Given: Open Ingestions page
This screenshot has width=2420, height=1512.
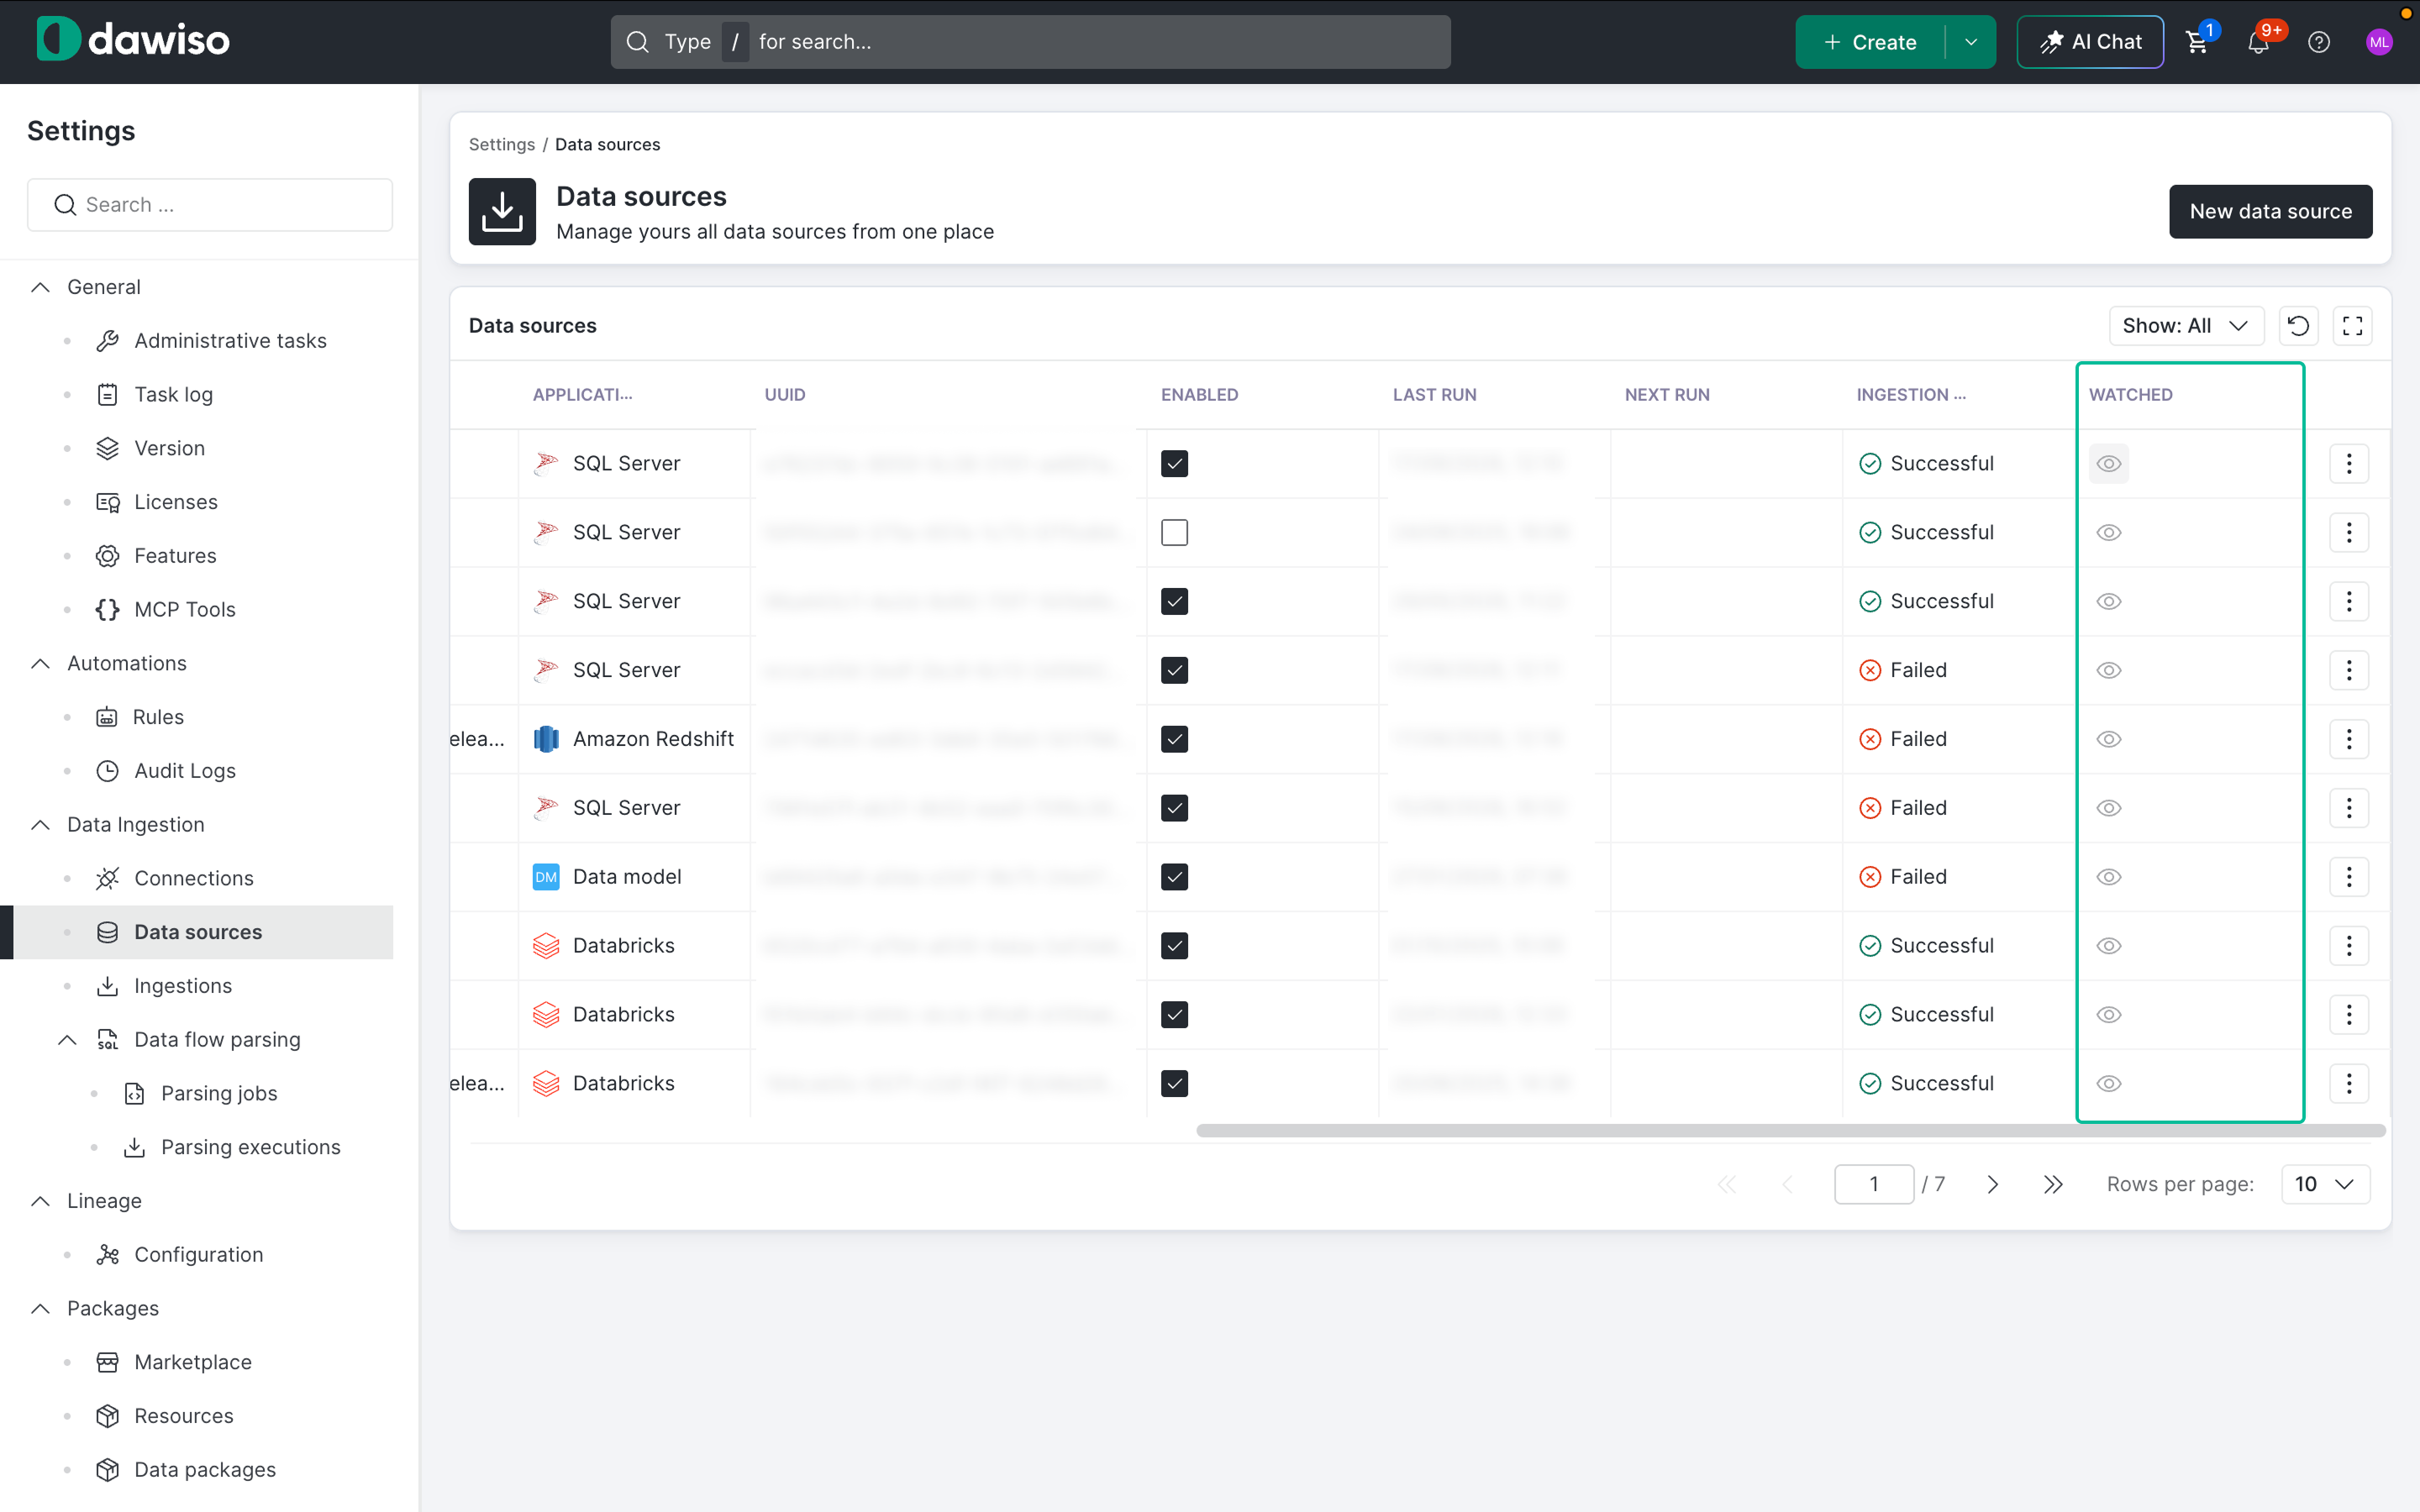Looking at the screenshot, I should click(x=182, y=986).
